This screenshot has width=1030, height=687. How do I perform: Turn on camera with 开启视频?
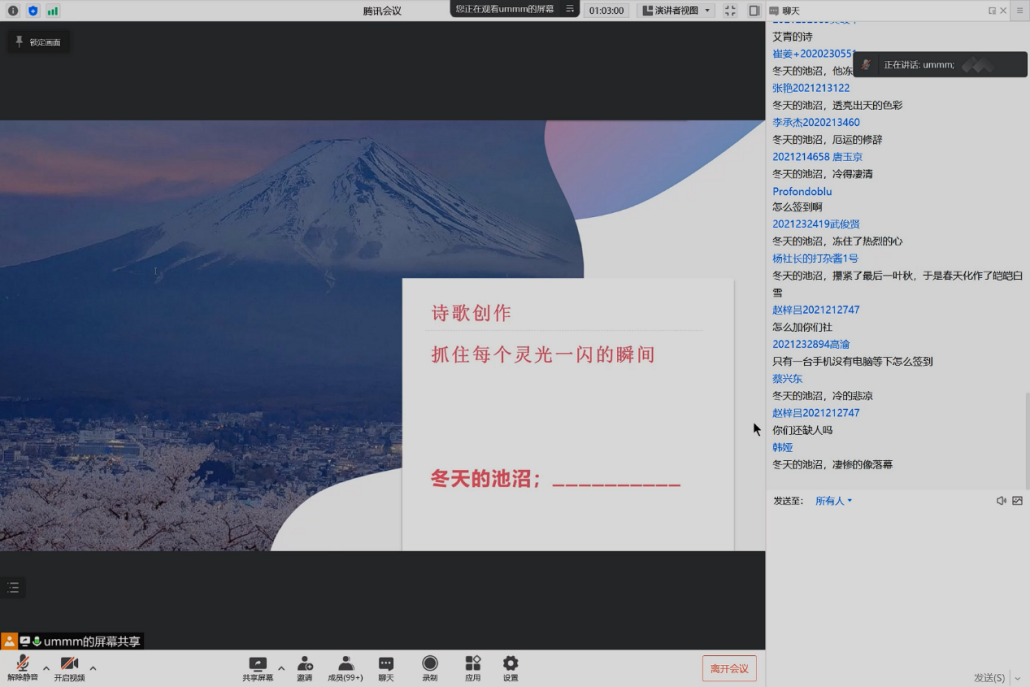pyautogui.click(x=69, y=667)
